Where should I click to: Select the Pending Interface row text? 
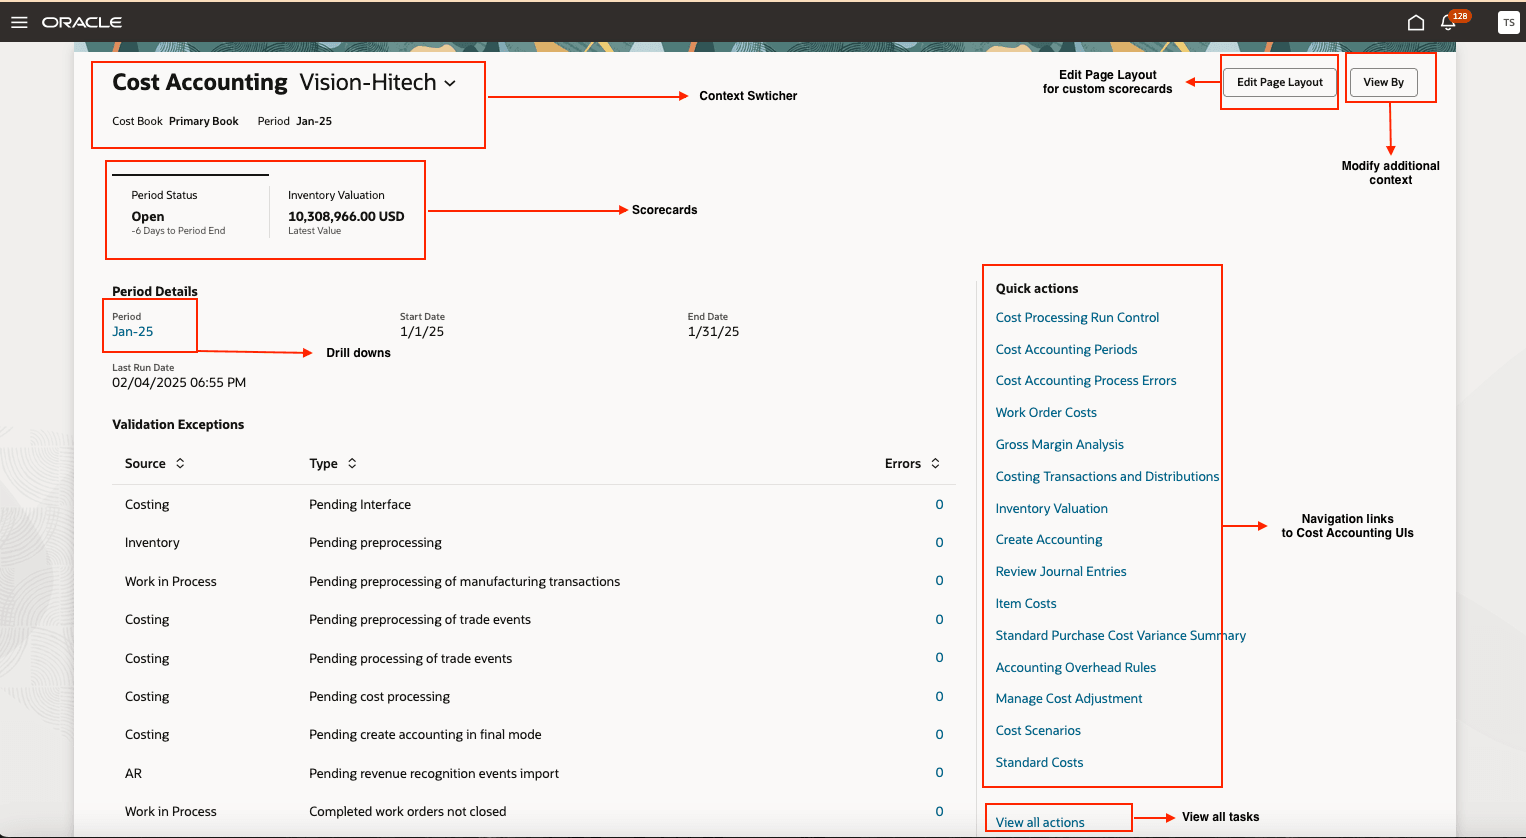point(360,504)
